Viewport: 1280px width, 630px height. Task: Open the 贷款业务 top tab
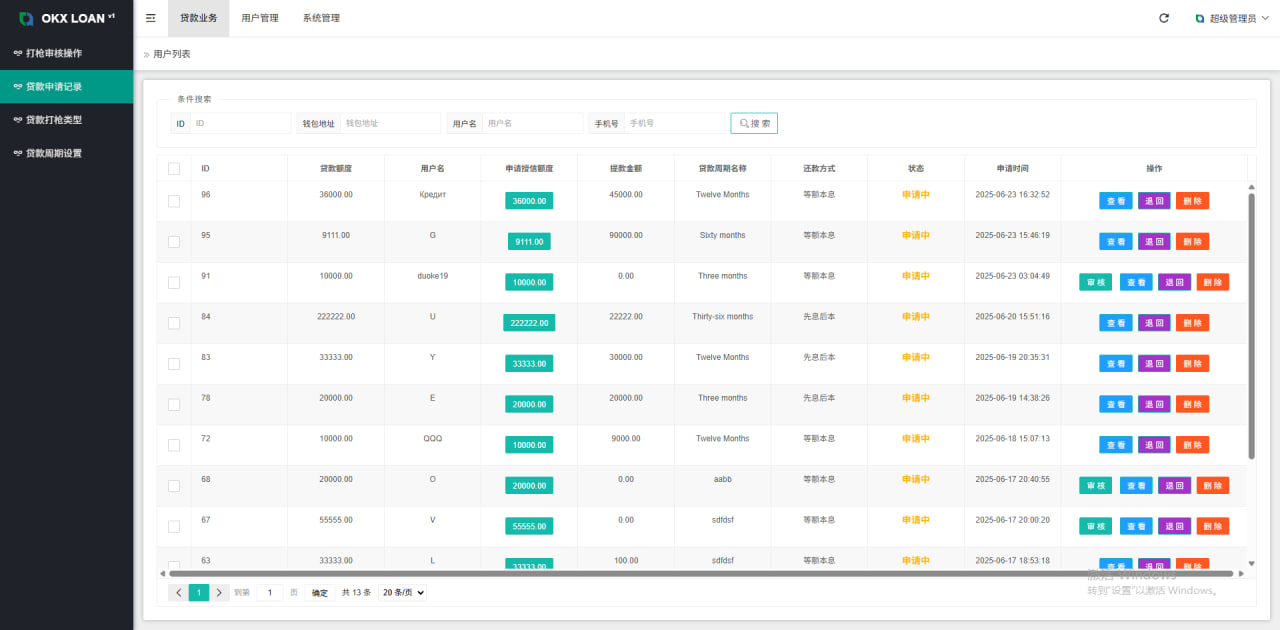pyautogui.click(x=198, y=18)
